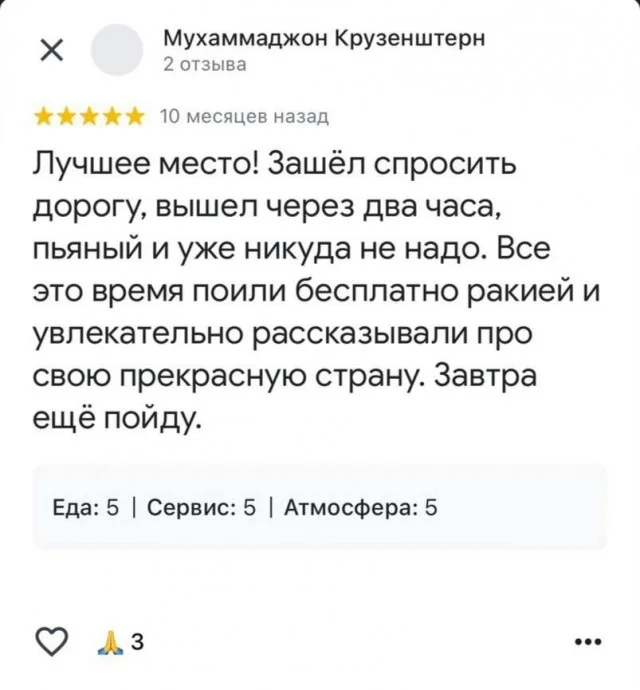Open Мухаммаджон Крузенштерн's profile name
Viewport: 640px width, 690px height.
(x=323, y=39)
